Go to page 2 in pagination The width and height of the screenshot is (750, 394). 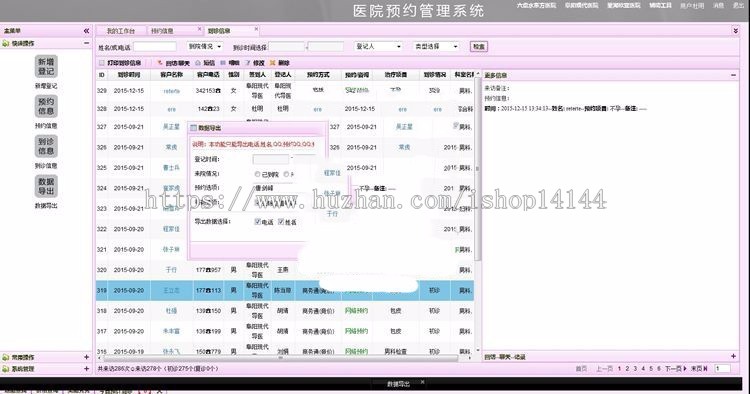point(627,369)
